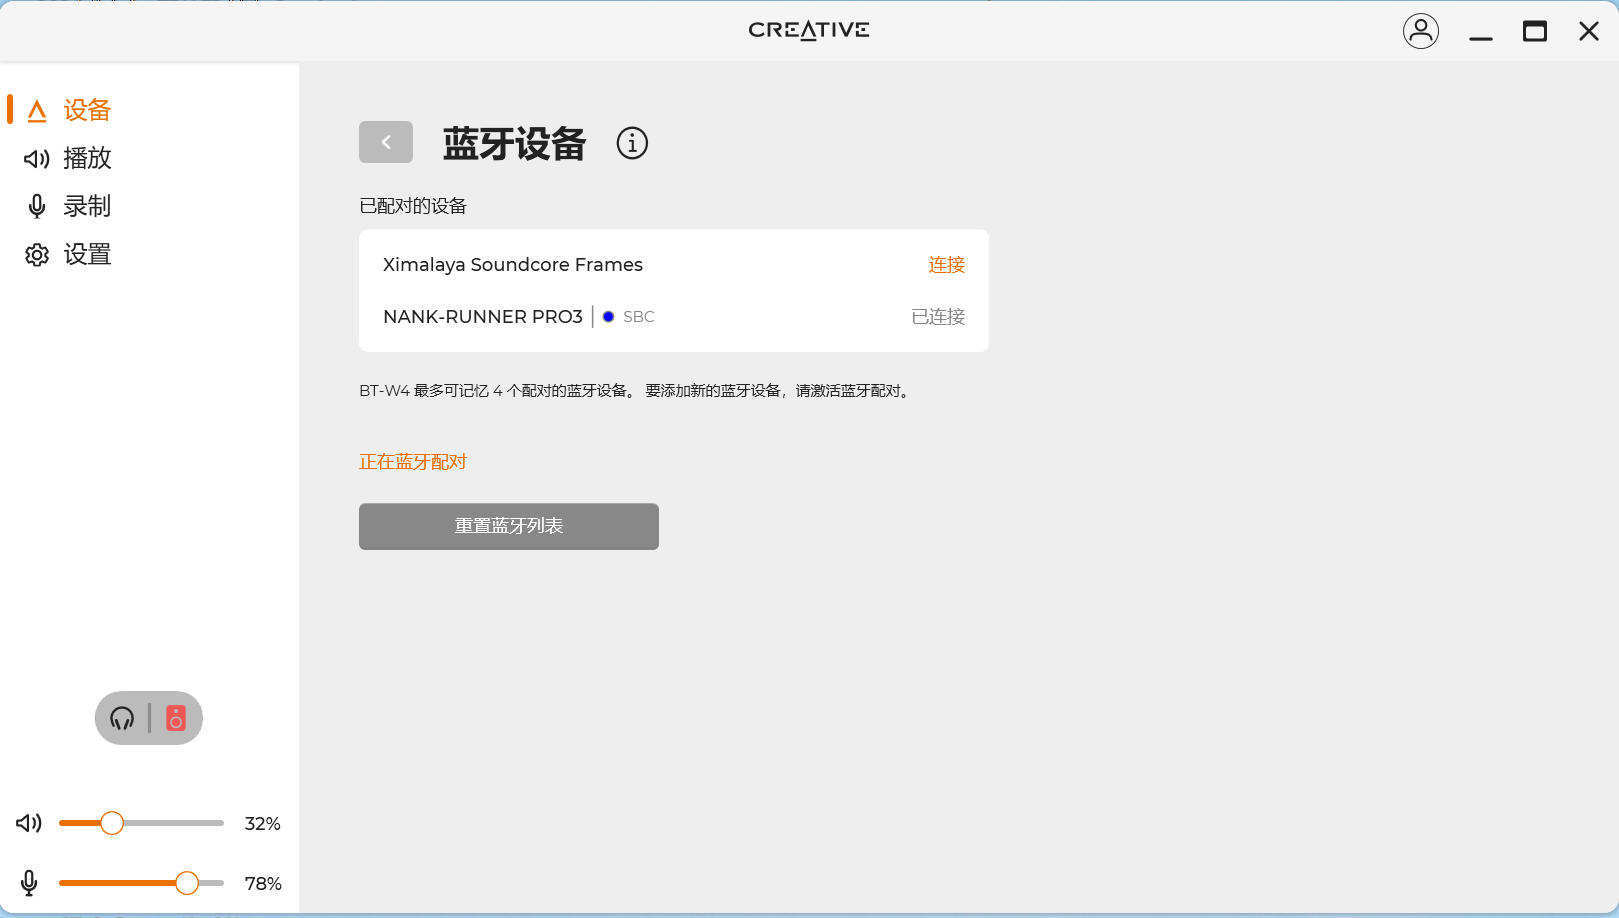Click 重置蓝牙列表 reset button

(x=509, y=526)
